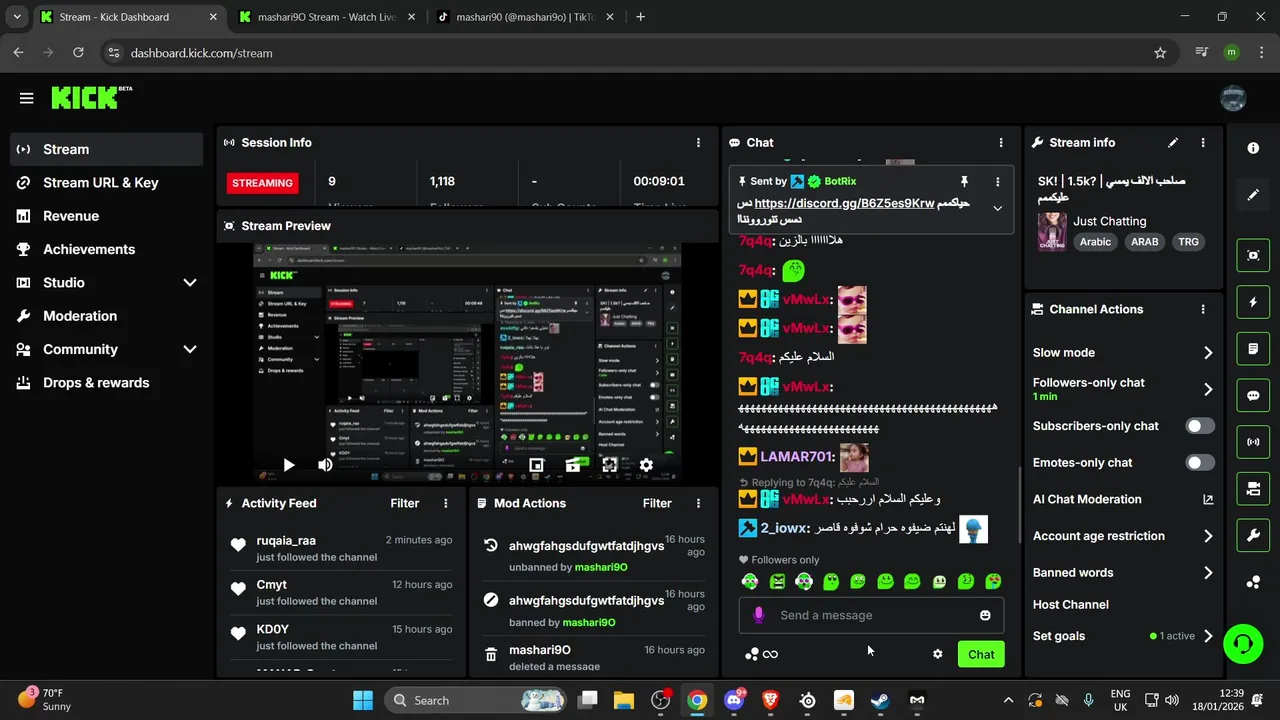Open Activity Feed Filter
The height and width of the screenshot is (720, 1280).
pyautogui.click(x=405, y=503)
